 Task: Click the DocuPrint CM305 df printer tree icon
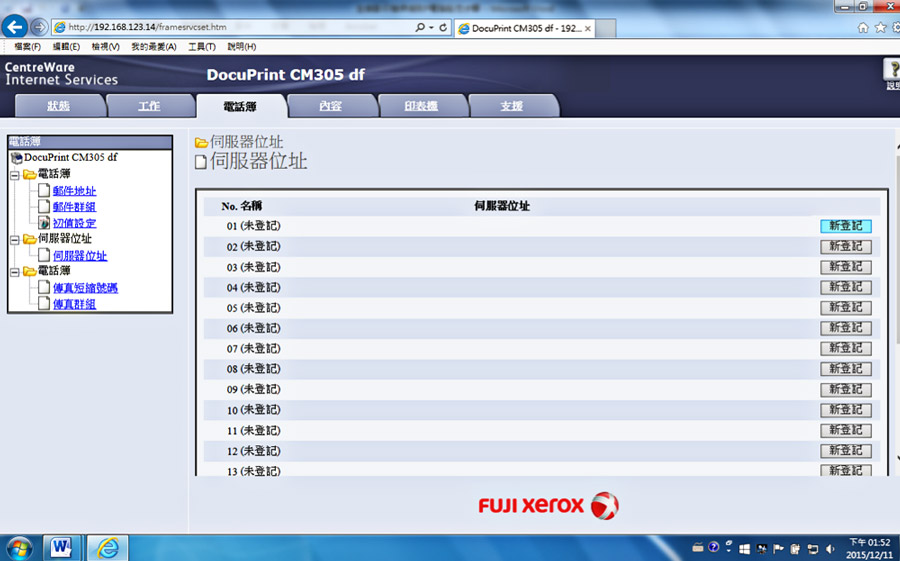point(17,157)
